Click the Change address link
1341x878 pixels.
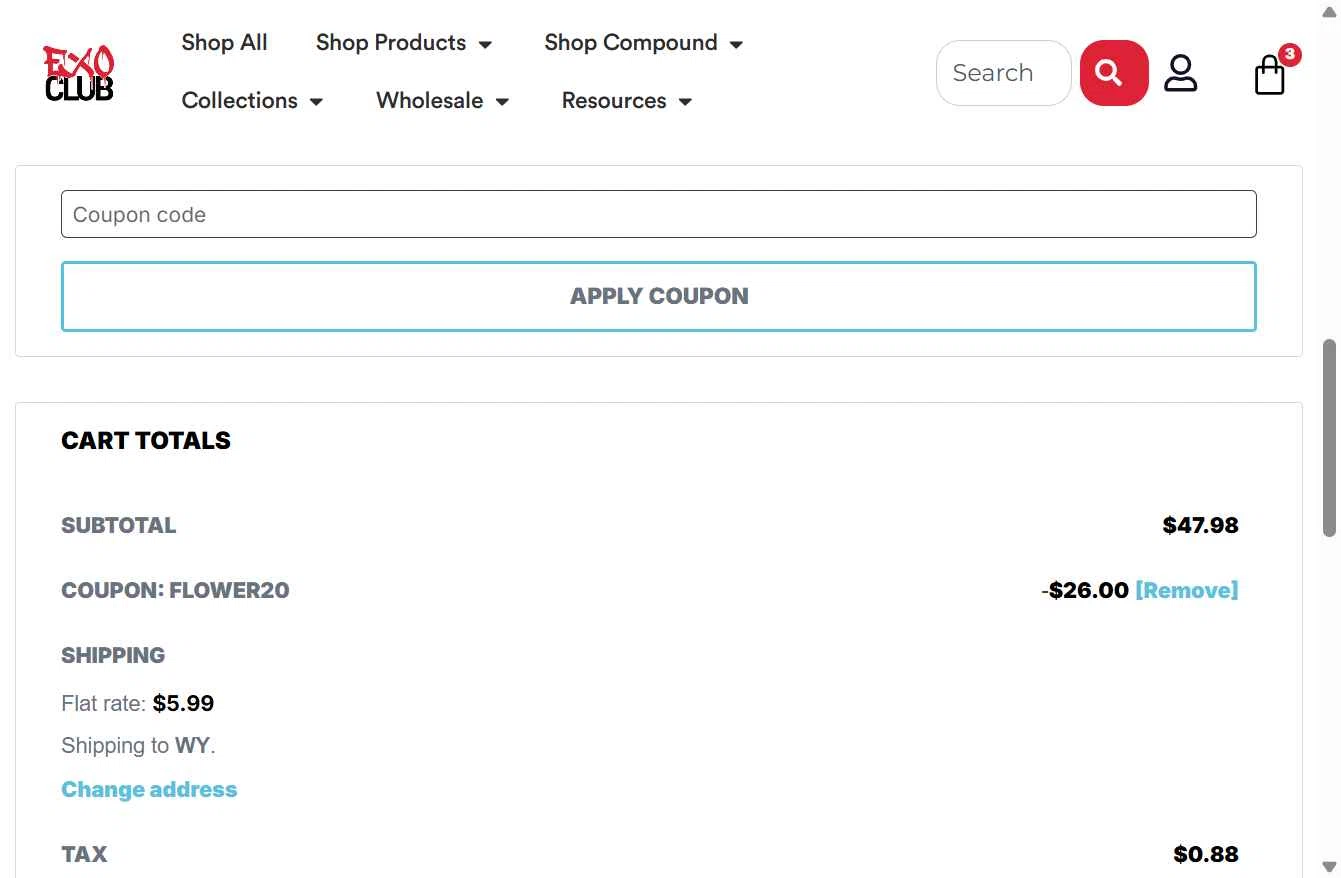click(x=149, y=789)
